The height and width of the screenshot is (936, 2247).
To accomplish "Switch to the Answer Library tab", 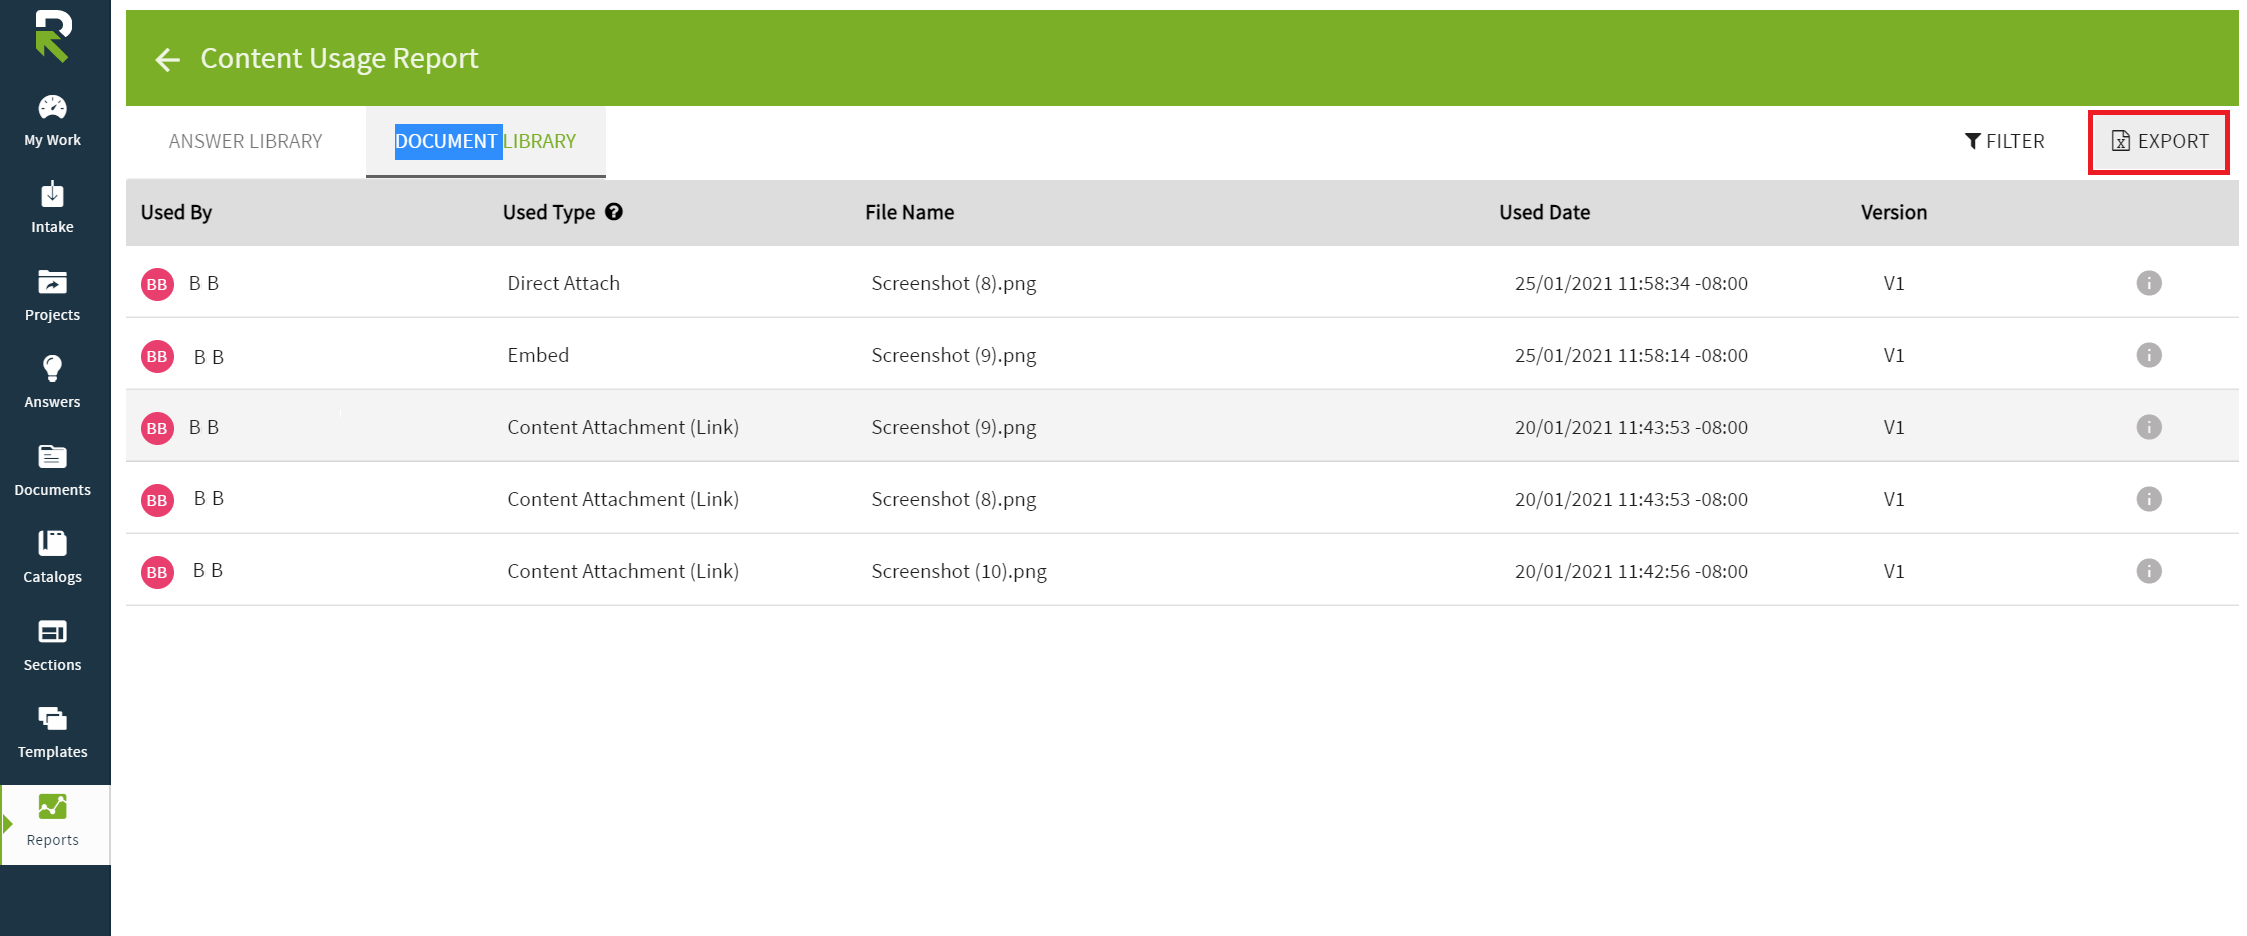I will (245, 142).
